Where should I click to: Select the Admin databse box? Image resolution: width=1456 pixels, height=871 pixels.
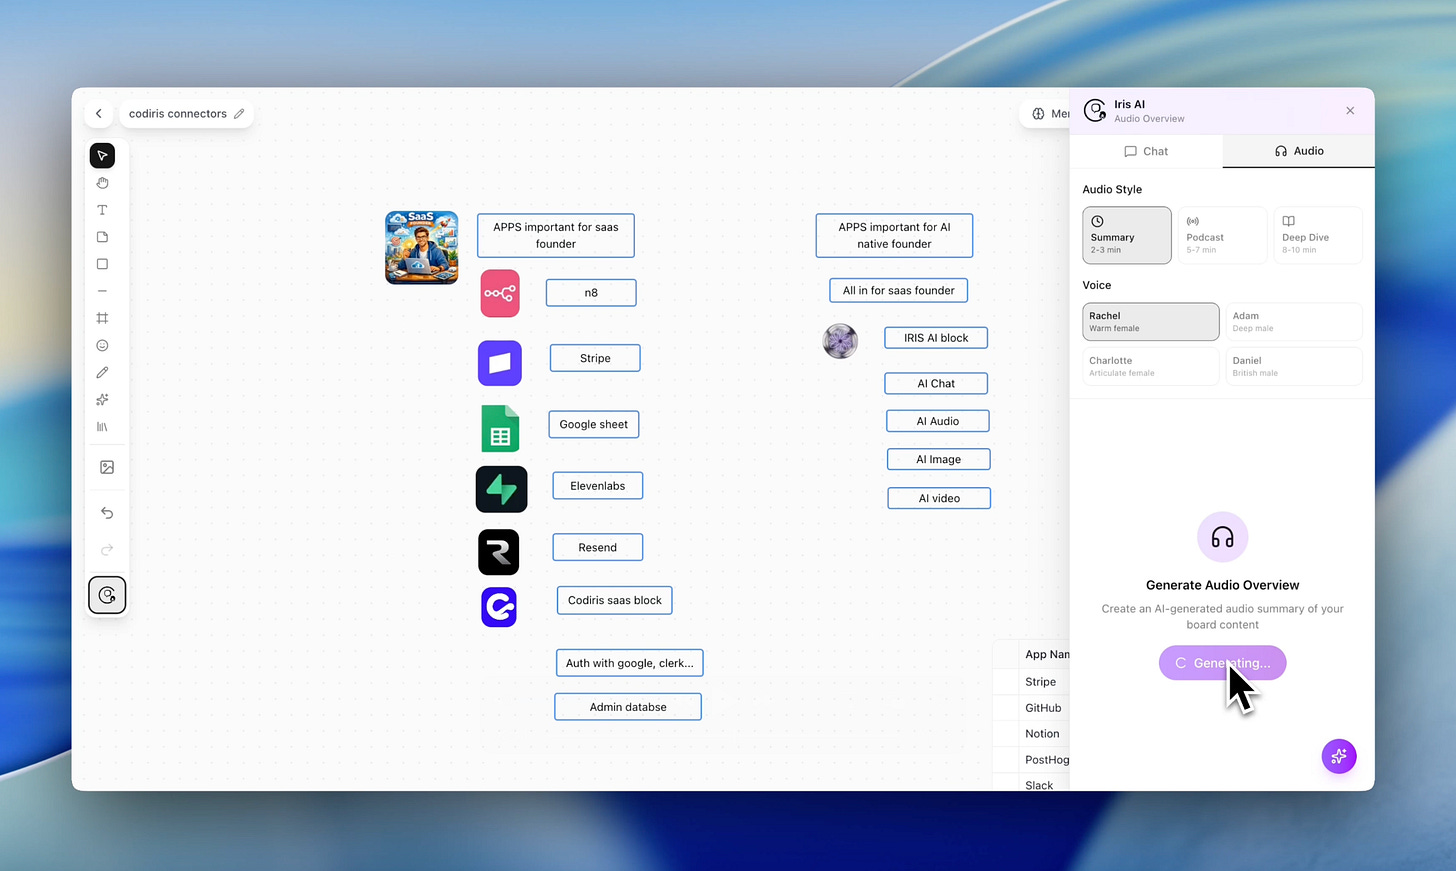628,707
